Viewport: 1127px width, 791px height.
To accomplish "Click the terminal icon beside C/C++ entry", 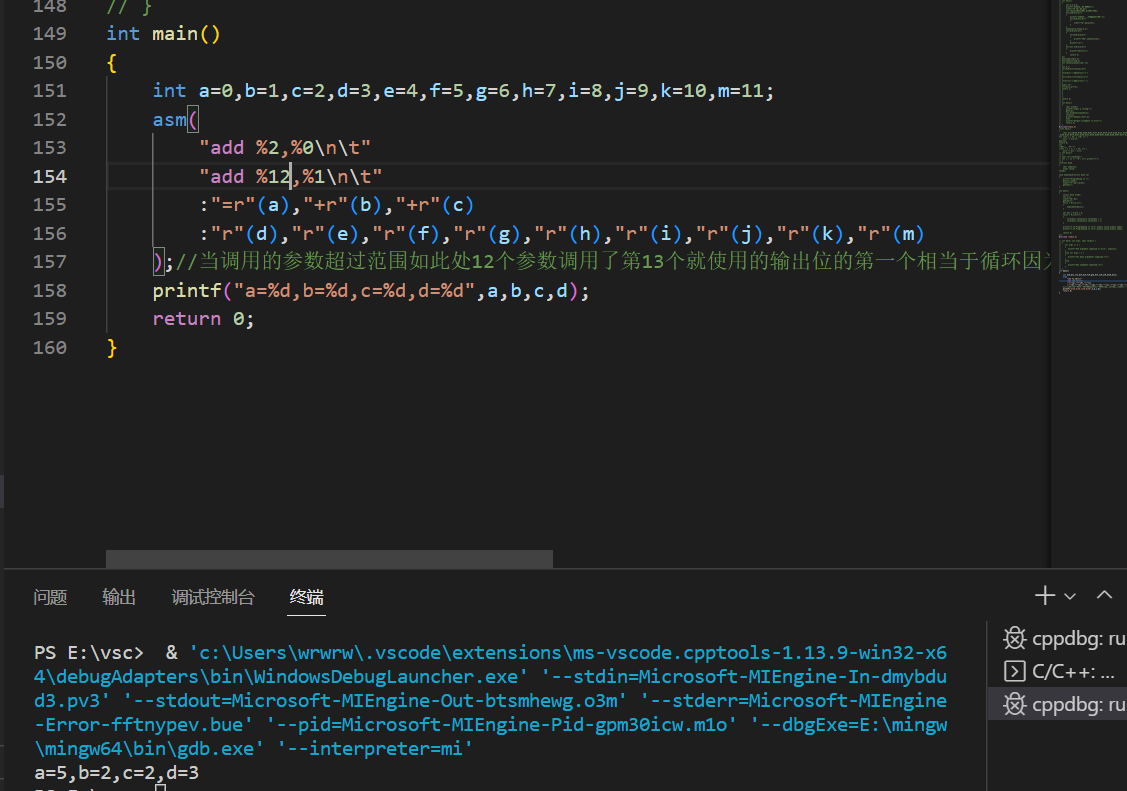I will pos(1014,671).
